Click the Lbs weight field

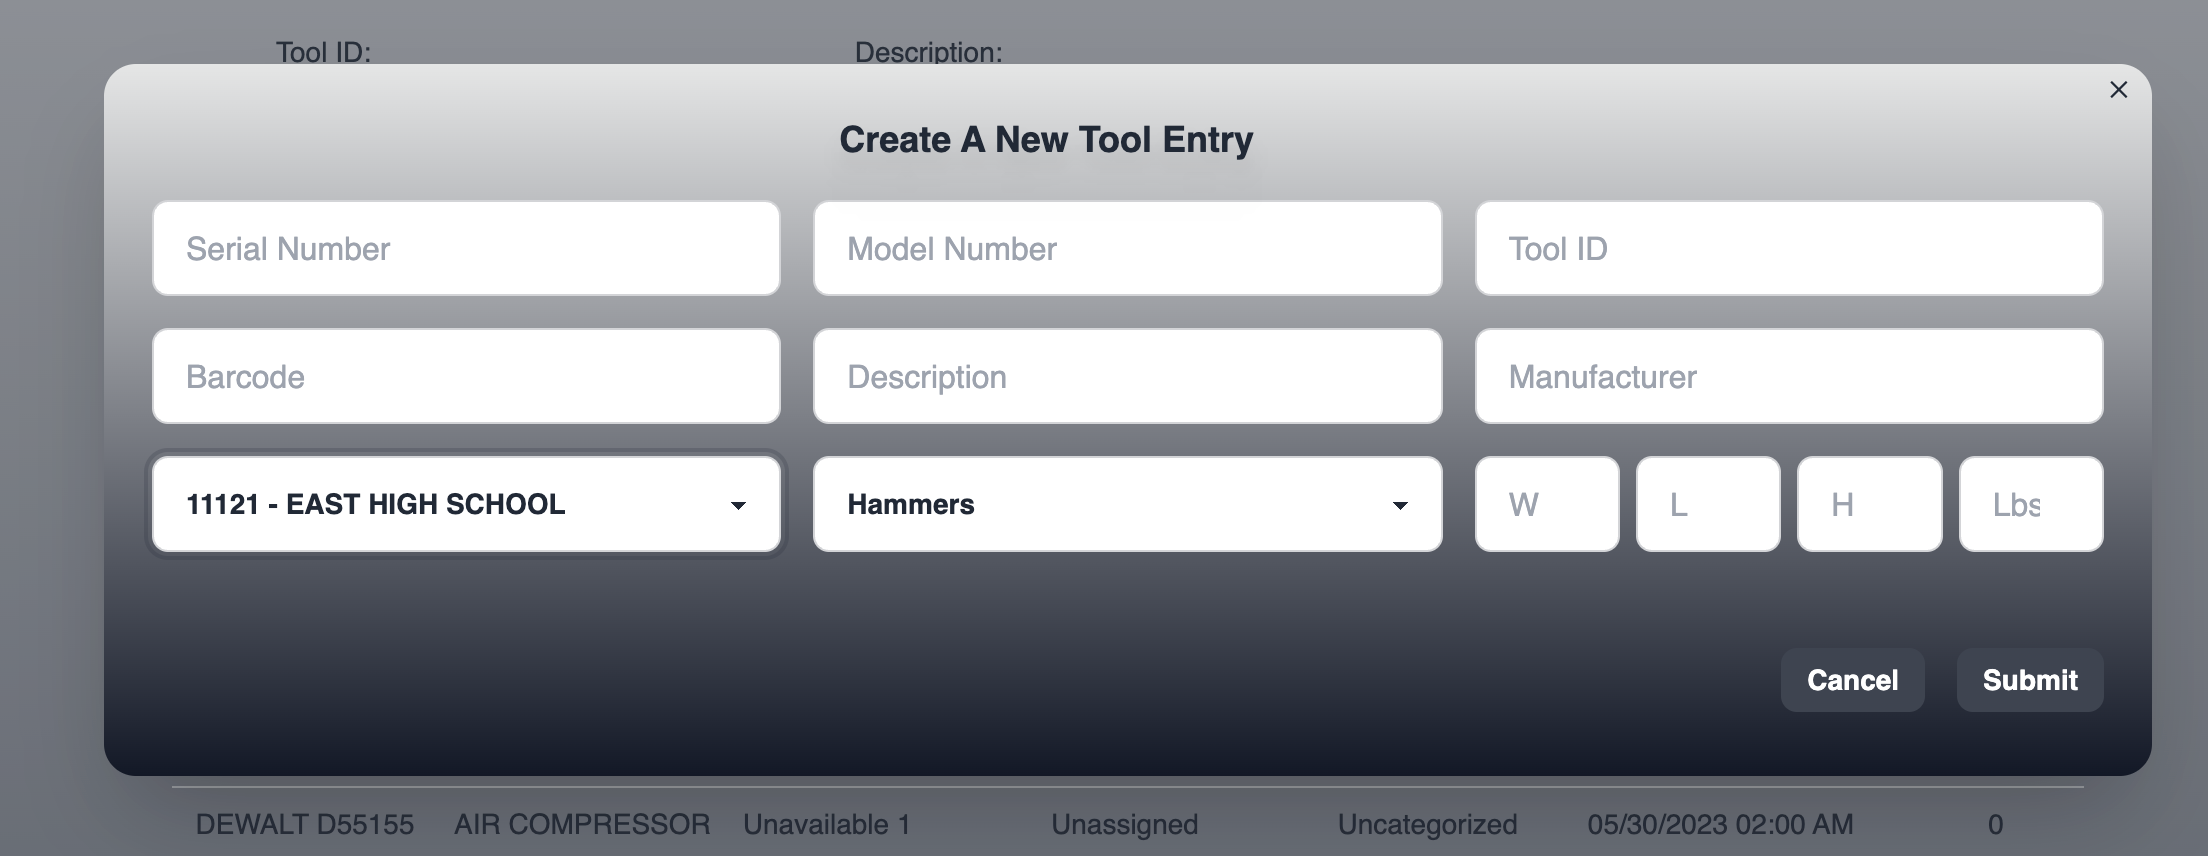tap(2030, 505)
